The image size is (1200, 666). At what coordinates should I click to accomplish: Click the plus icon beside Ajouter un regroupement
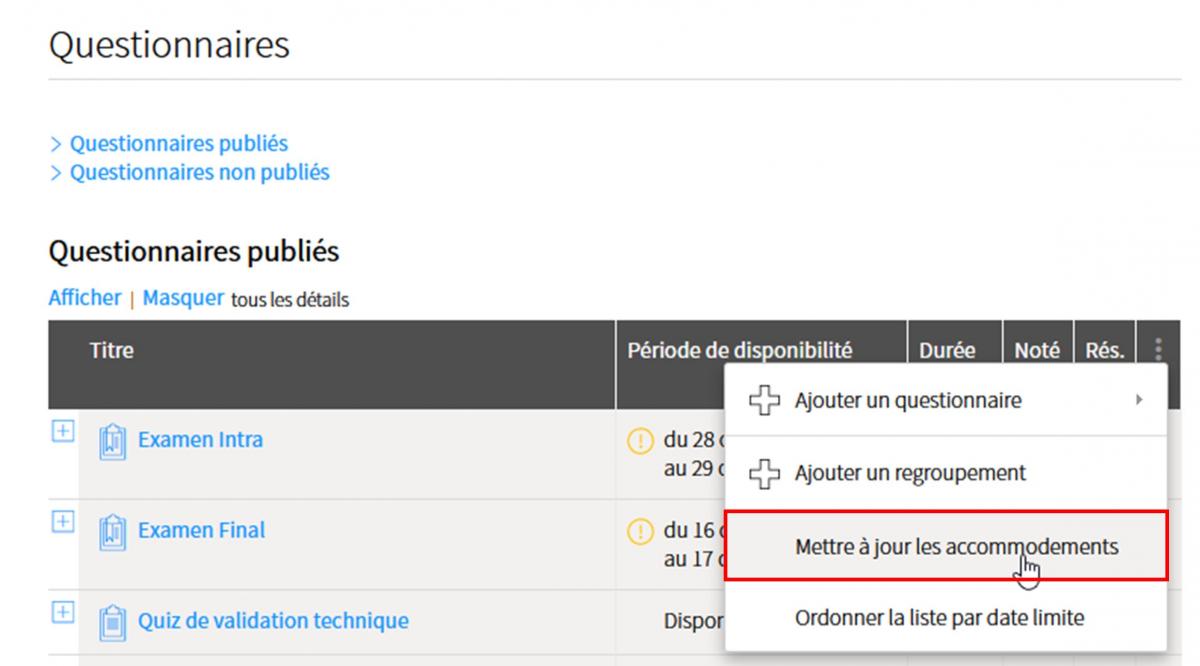coord(765,473)
